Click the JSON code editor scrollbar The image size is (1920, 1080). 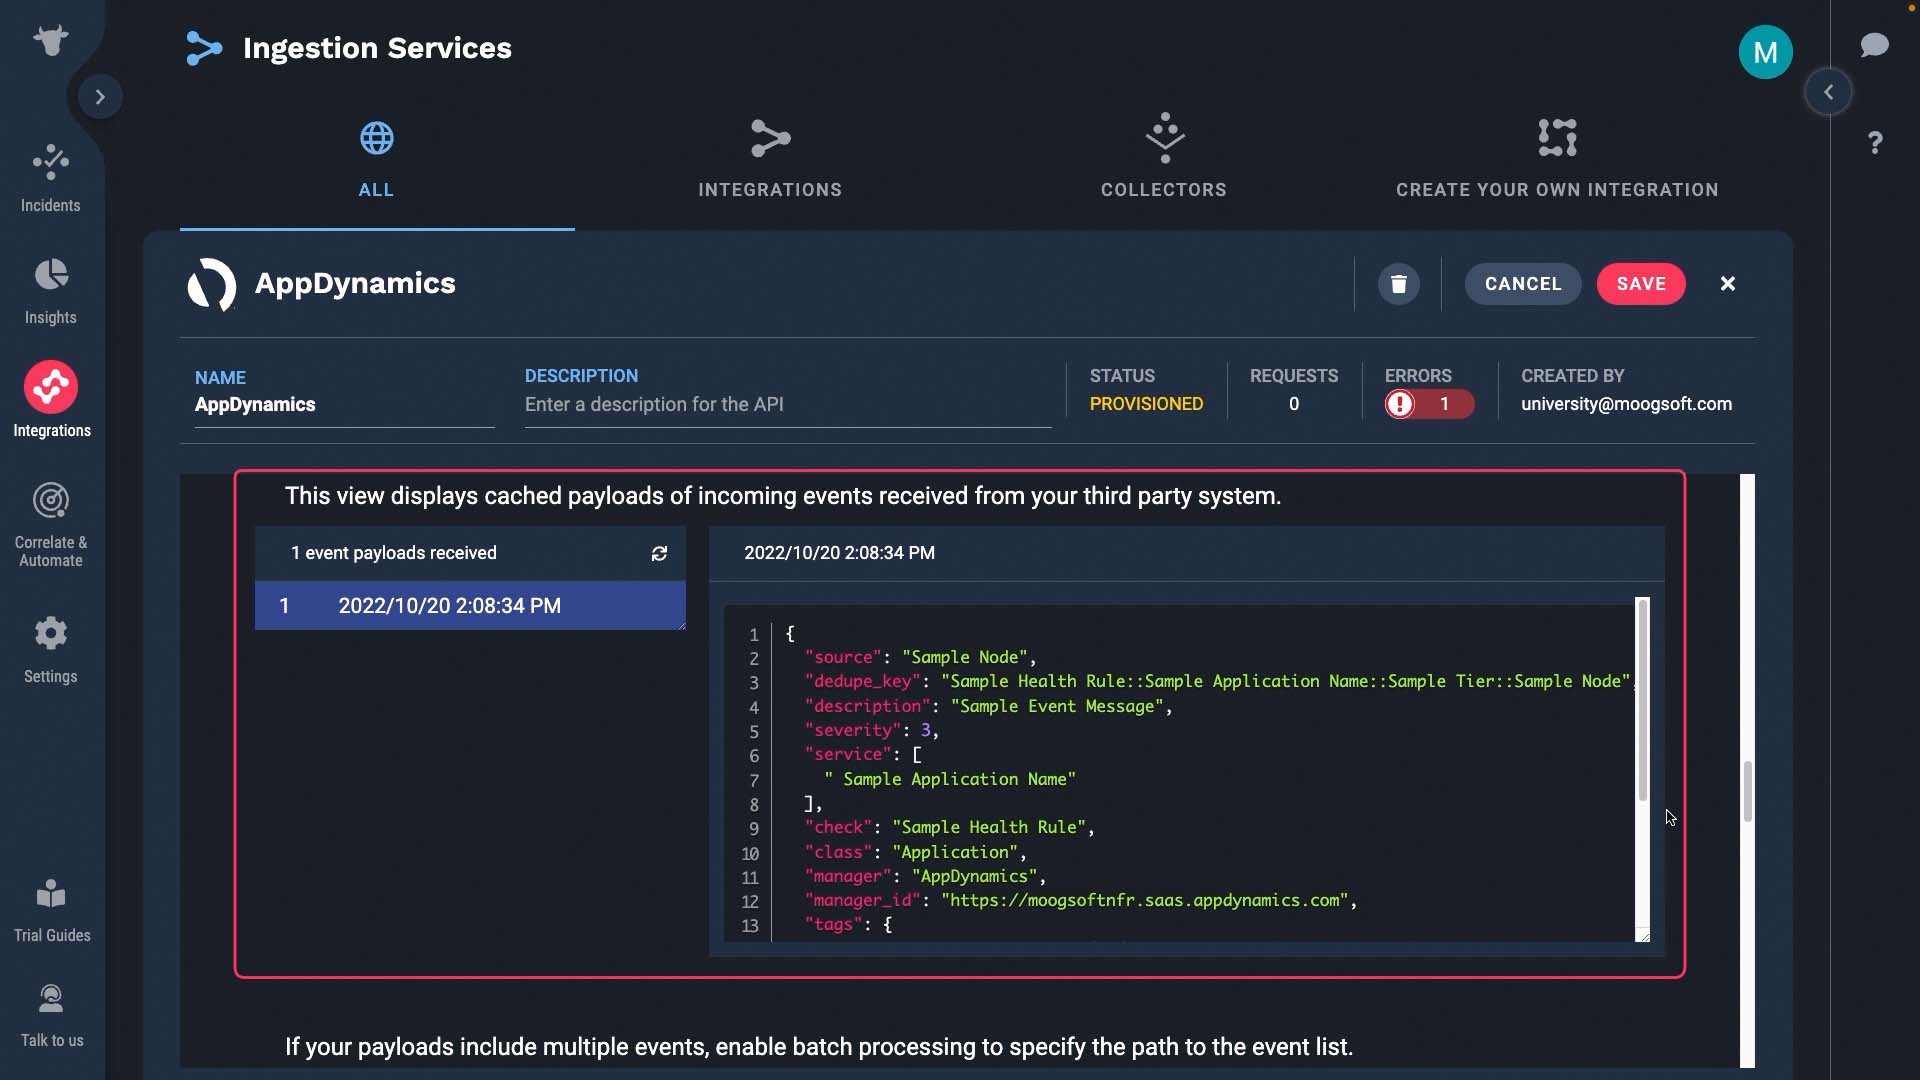click(x=1642, y=700)
